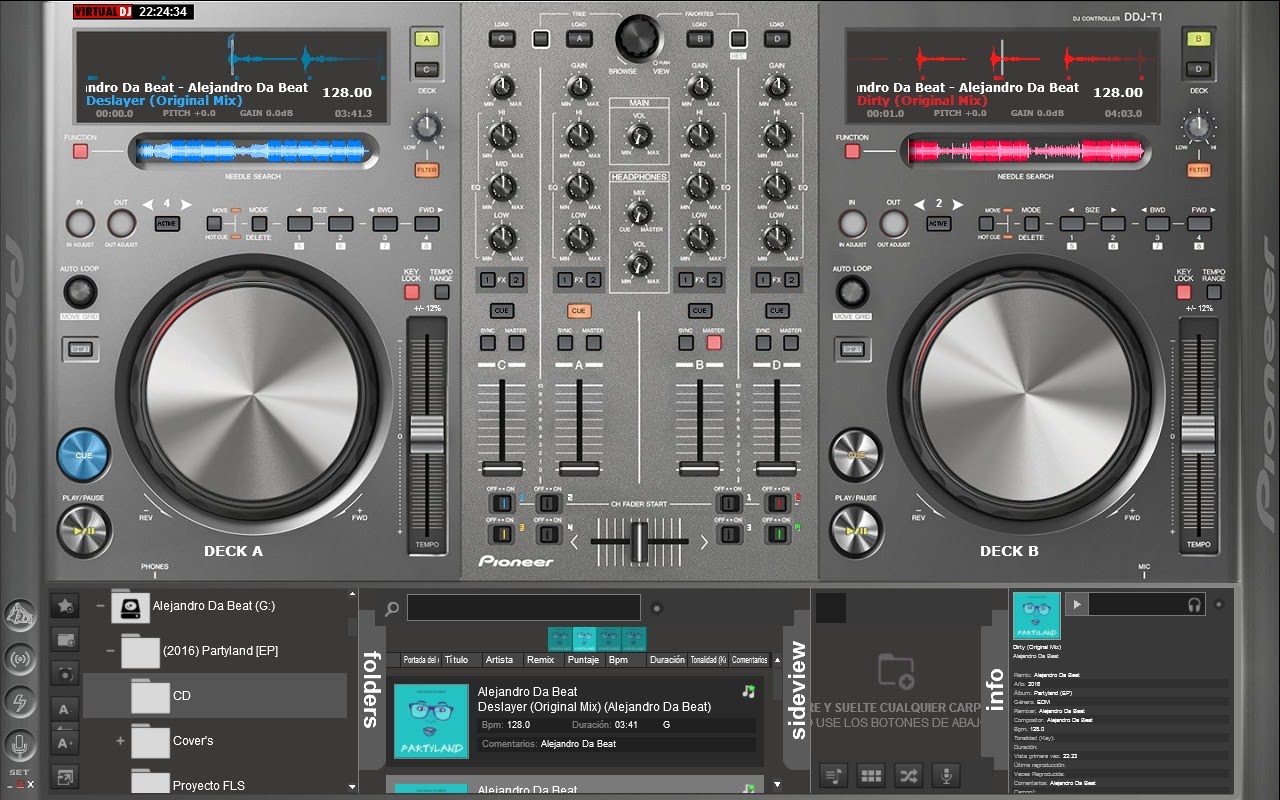
Task: Click the favorites star icon in browser sidebar
Action: tap(65, 606)
